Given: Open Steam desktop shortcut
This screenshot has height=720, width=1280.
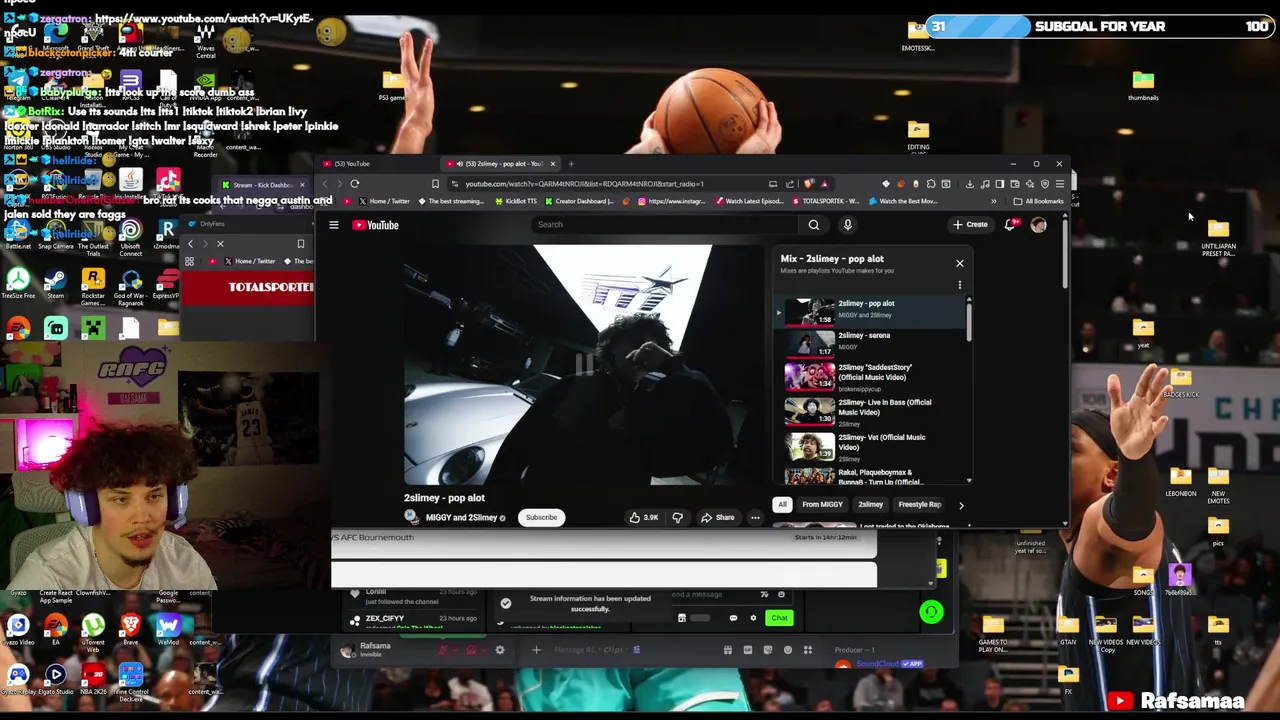Looking at the screenshot, I should [55, 283].
